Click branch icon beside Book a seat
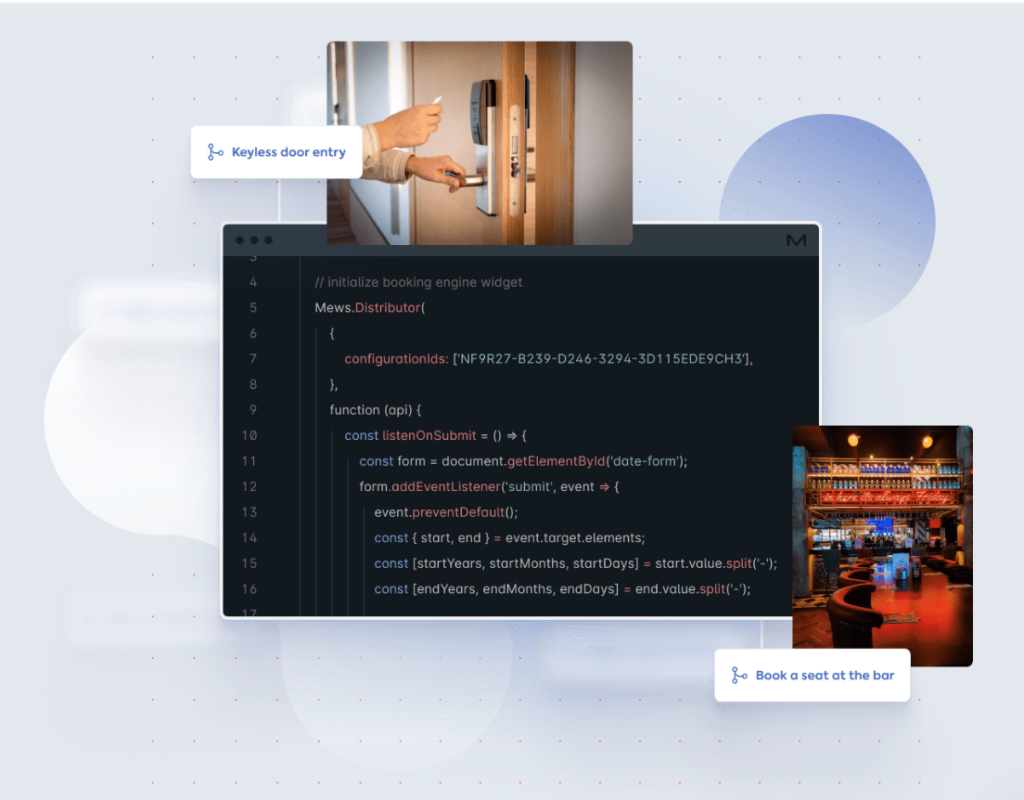The image size is (1024, 800). click(x=739, y=675)
